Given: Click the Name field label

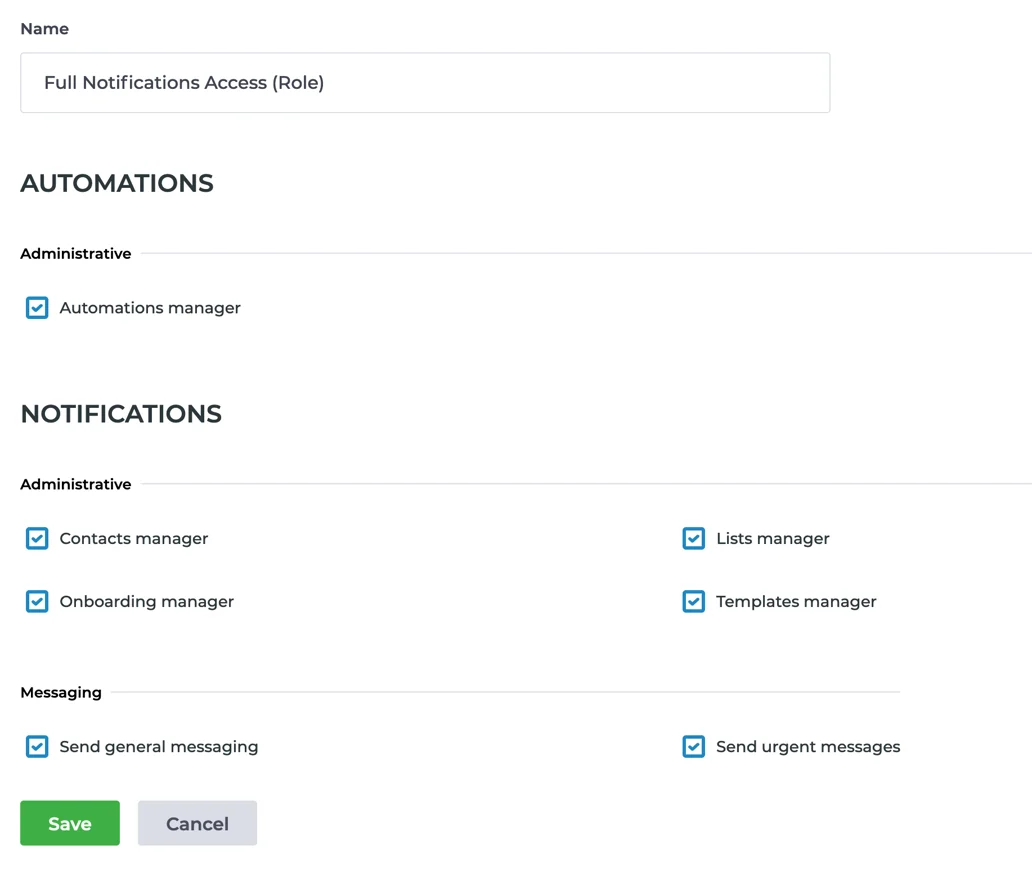Looking at the screenshot, I should click(x=44, y=29).
